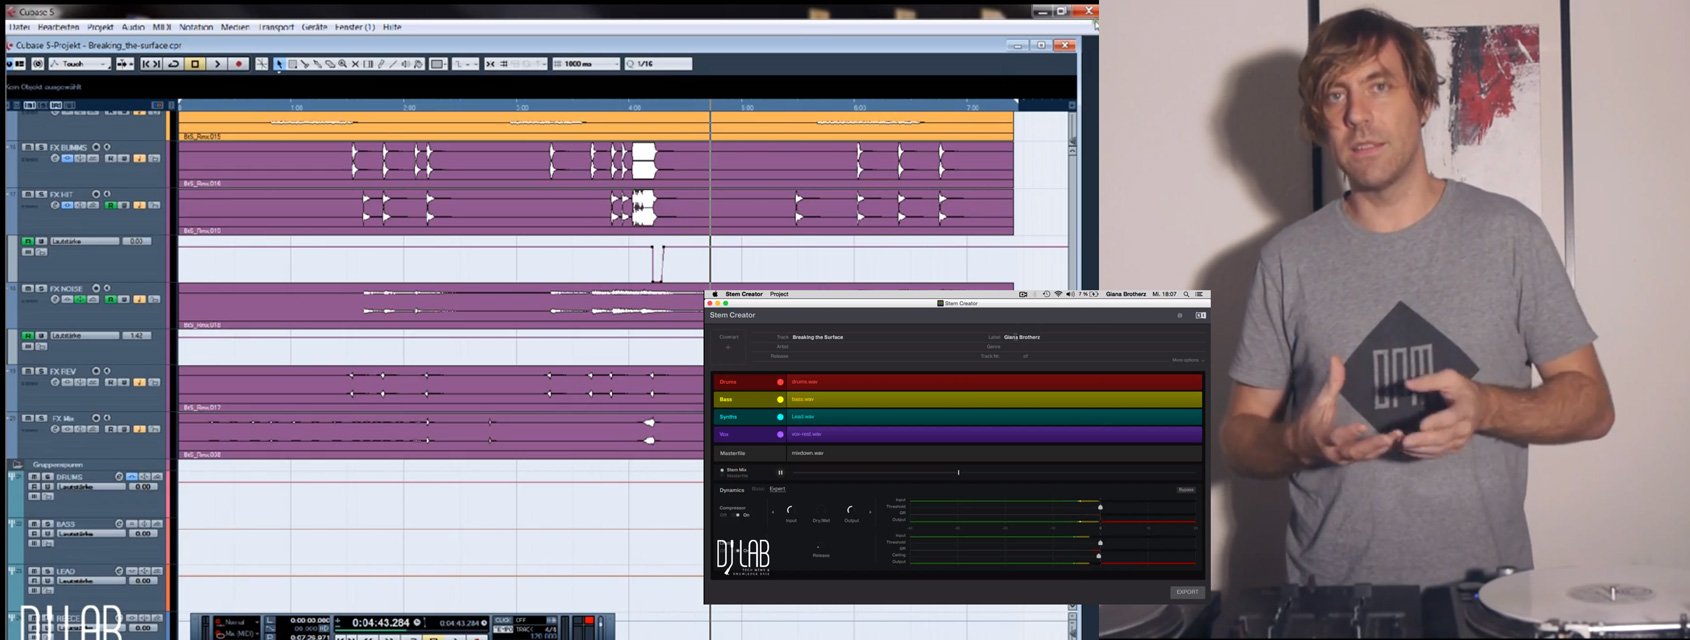This screenshot has height=640, width=1690.
Task: Solo the FX HIT track
Action: tap(41, 194)
